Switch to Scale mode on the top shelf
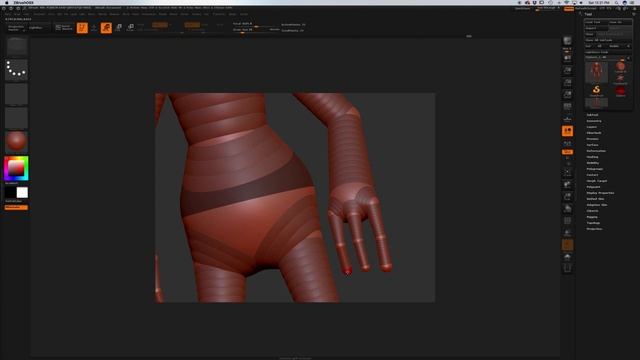Image resolution: width=640 pixels, height=360 pixels. click(118, 28)
